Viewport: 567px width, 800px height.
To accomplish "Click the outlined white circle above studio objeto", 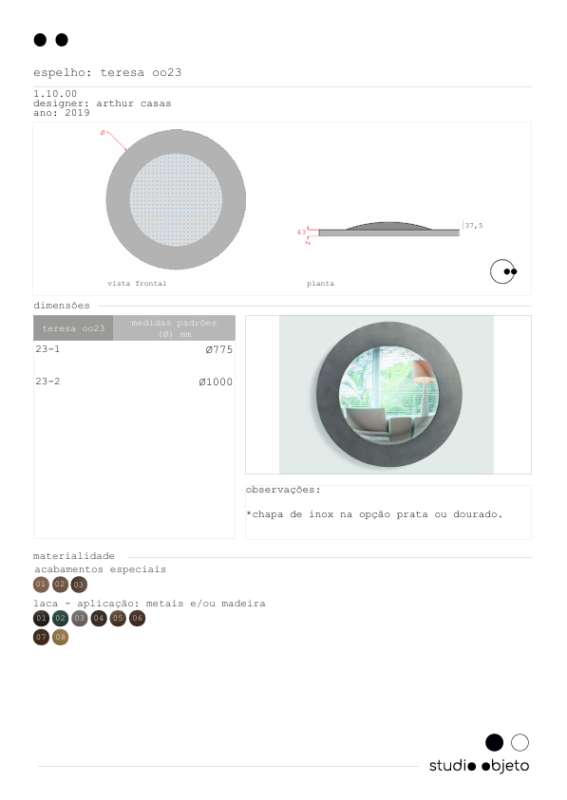I will point(520,742).
